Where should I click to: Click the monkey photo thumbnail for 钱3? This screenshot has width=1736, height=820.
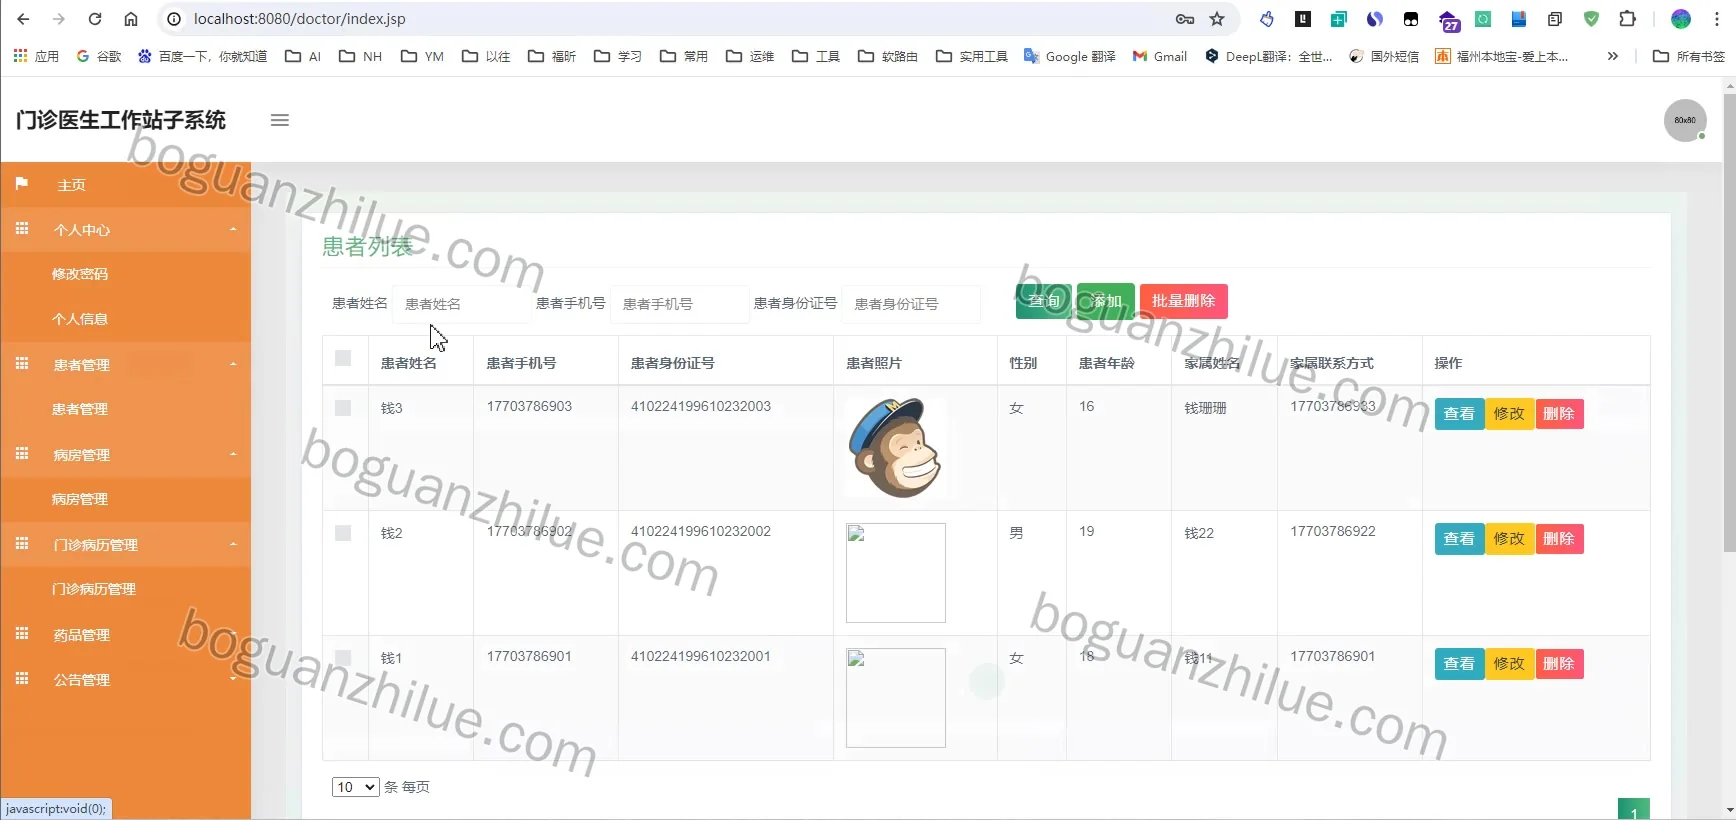[x=895, y=448]
